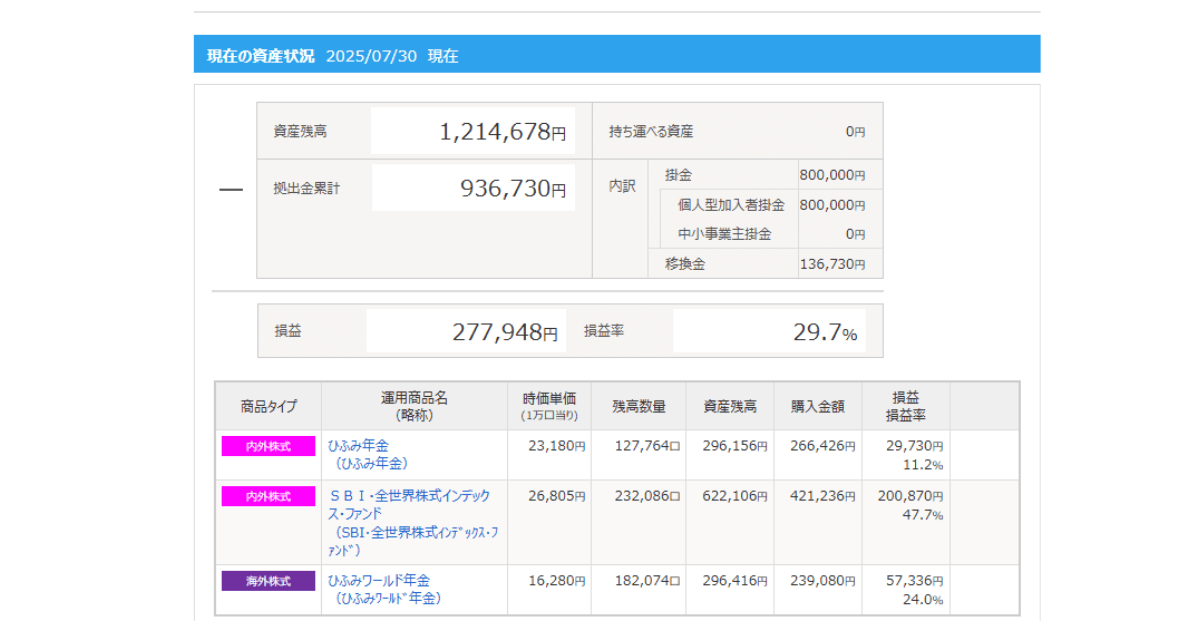The width and height of the screenshot is (1200, 630).
Task: Click the 残高数量 column header
Action: tap(639, 406)
